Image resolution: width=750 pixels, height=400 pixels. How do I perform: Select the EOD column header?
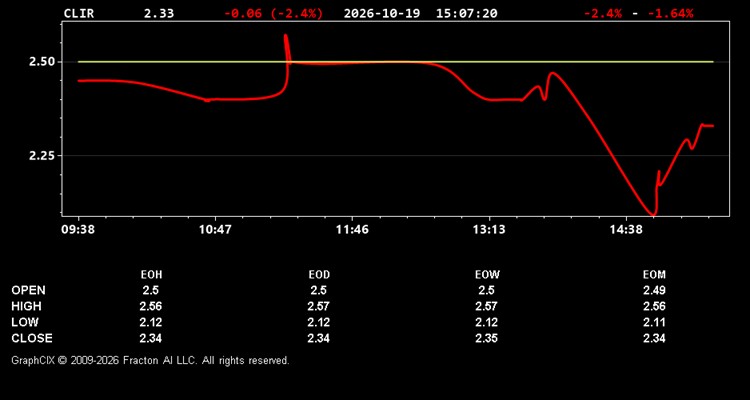(319, 275)
